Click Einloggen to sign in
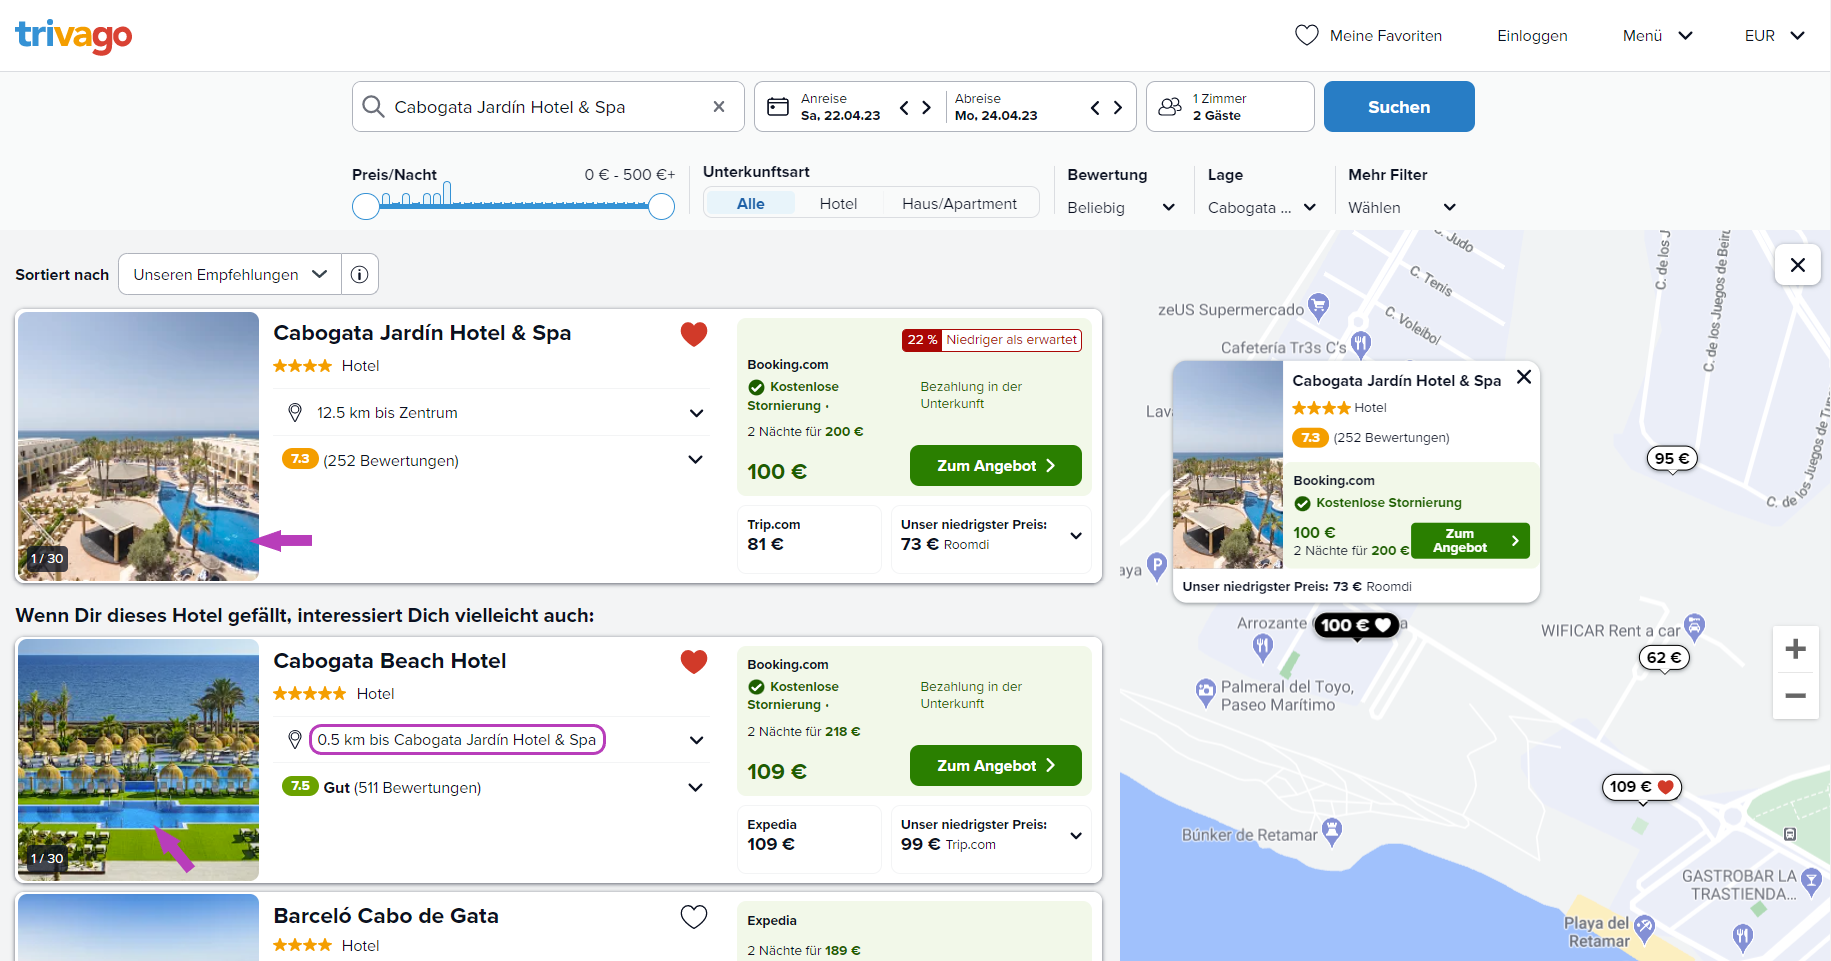The image size is (1831, 961). (1532, 36)
